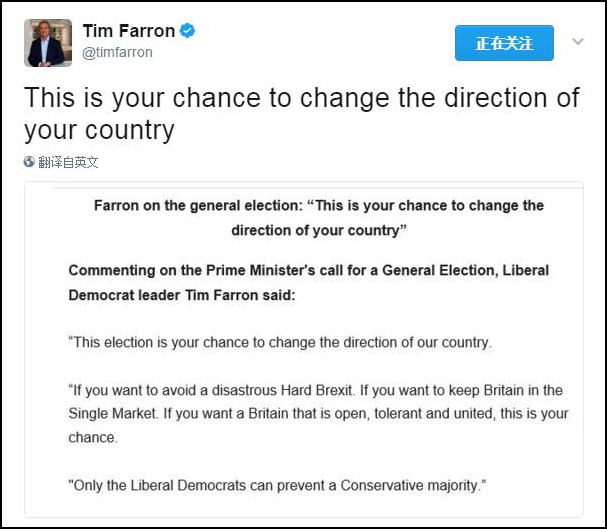This screenshot has height=529, width=607.
Task: Click the headline's "direction of your country" line
Action: 318,229
